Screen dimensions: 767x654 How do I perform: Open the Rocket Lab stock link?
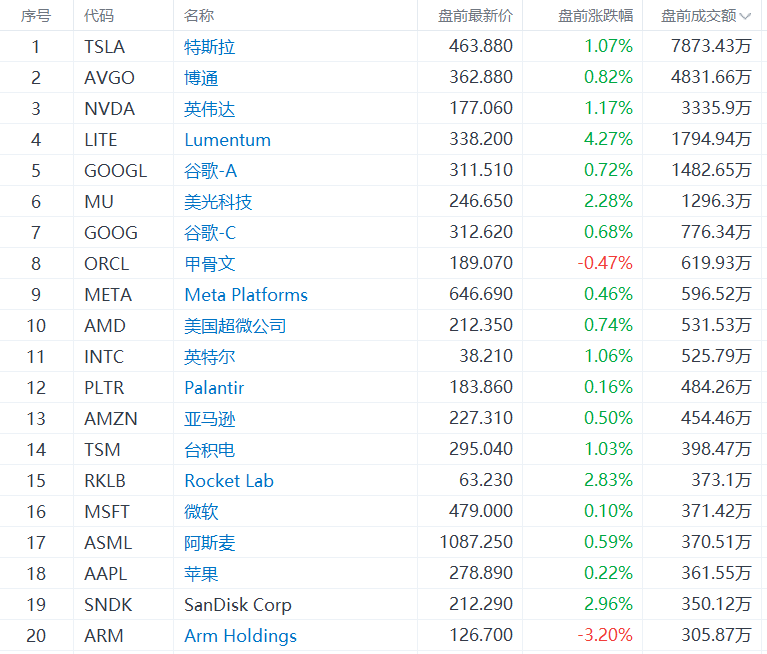229,481
